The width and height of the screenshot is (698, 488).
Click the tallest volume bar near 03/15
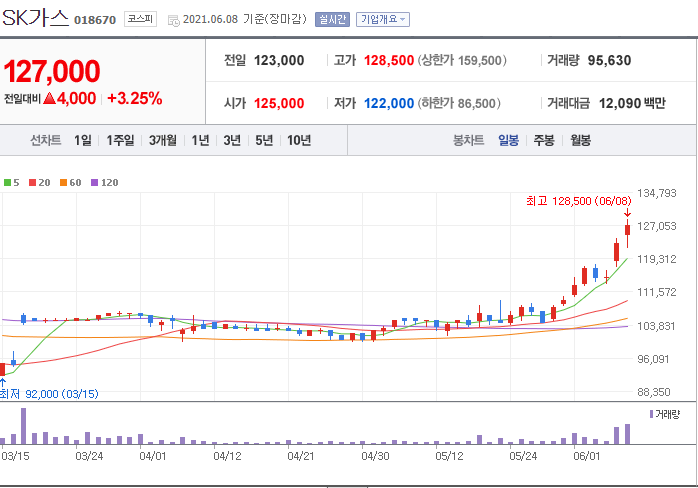pos(24,426)
